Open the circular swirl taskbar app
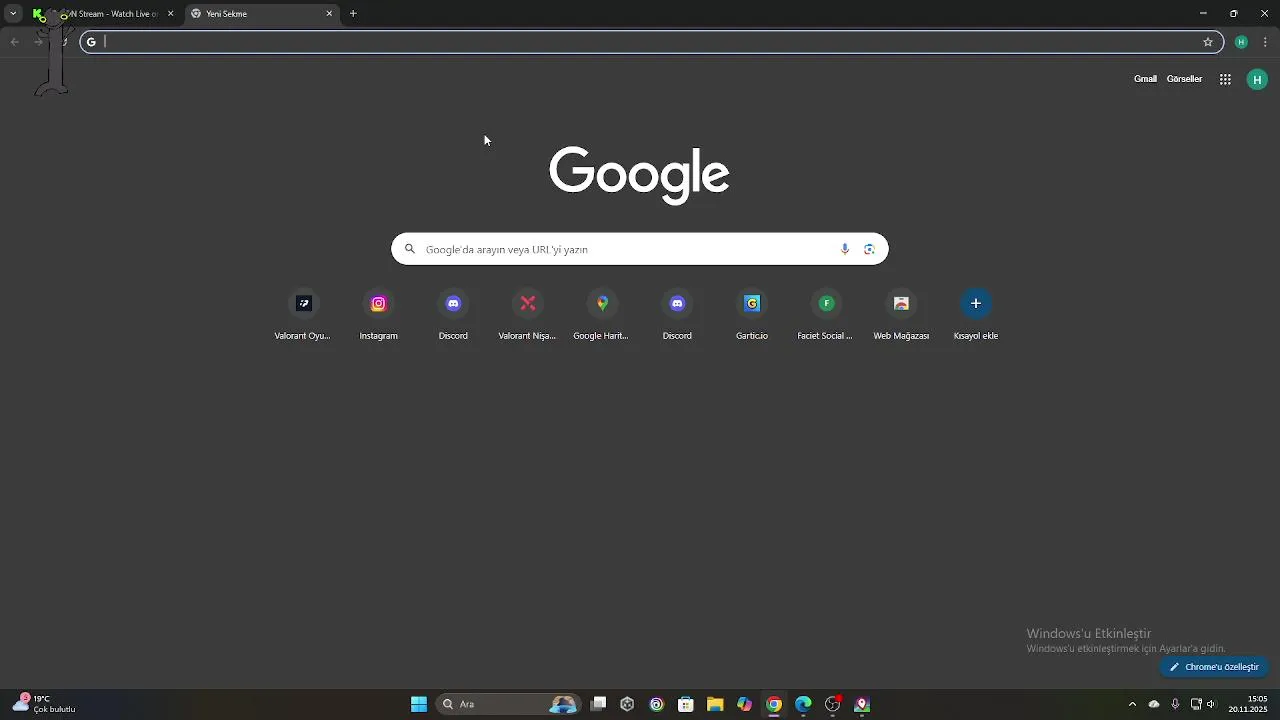This screenshot has width=1280, height=720. click(656, 704)
